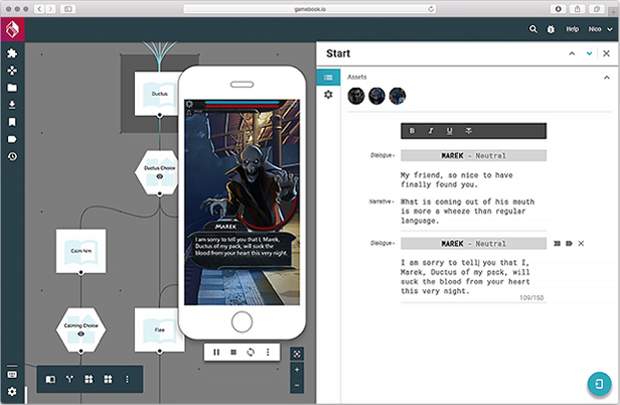This screenshot has width=620, height=405.
Task: Open the settings gear at sidebar bottom
Action: coord(12,391)
